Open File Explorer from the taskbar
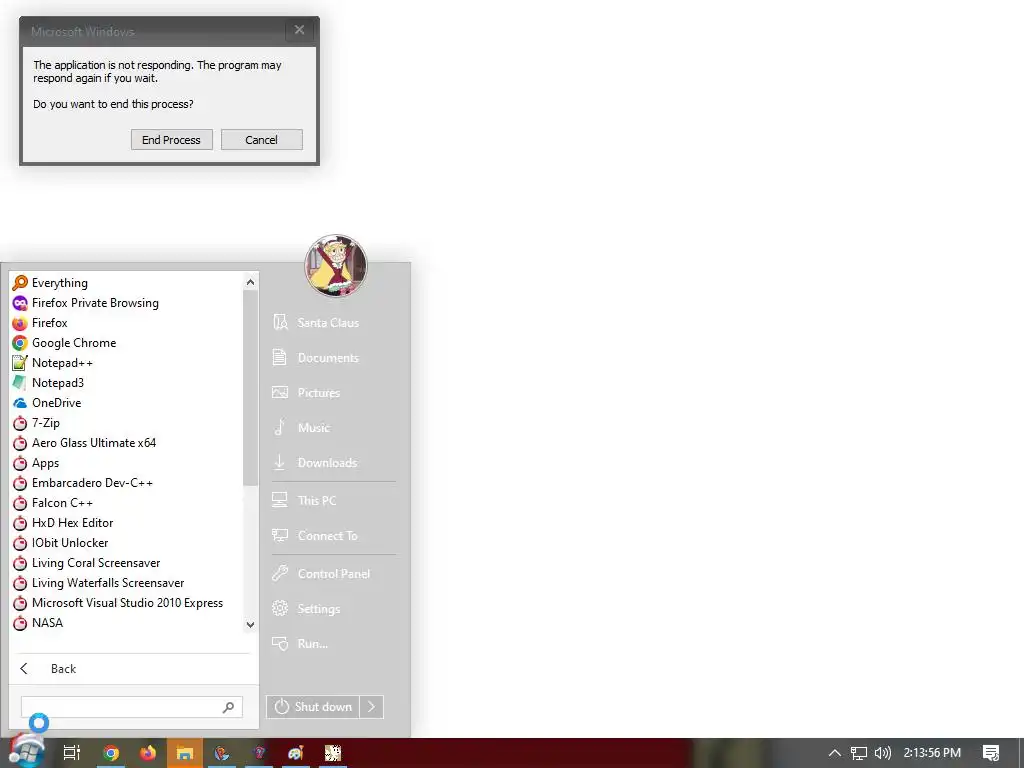The width and height of the screenshot is (1024, 768). [185, 753]
